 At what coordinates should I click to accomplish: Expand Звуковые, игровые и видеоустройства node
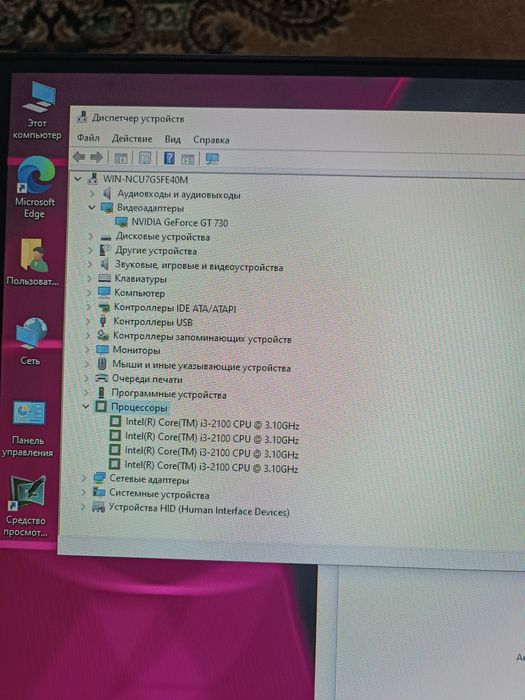[90, 264]
